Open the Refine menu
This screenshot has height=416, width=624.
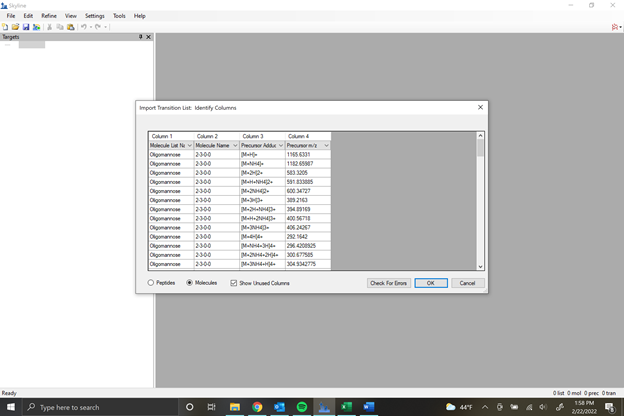(49, 16)
